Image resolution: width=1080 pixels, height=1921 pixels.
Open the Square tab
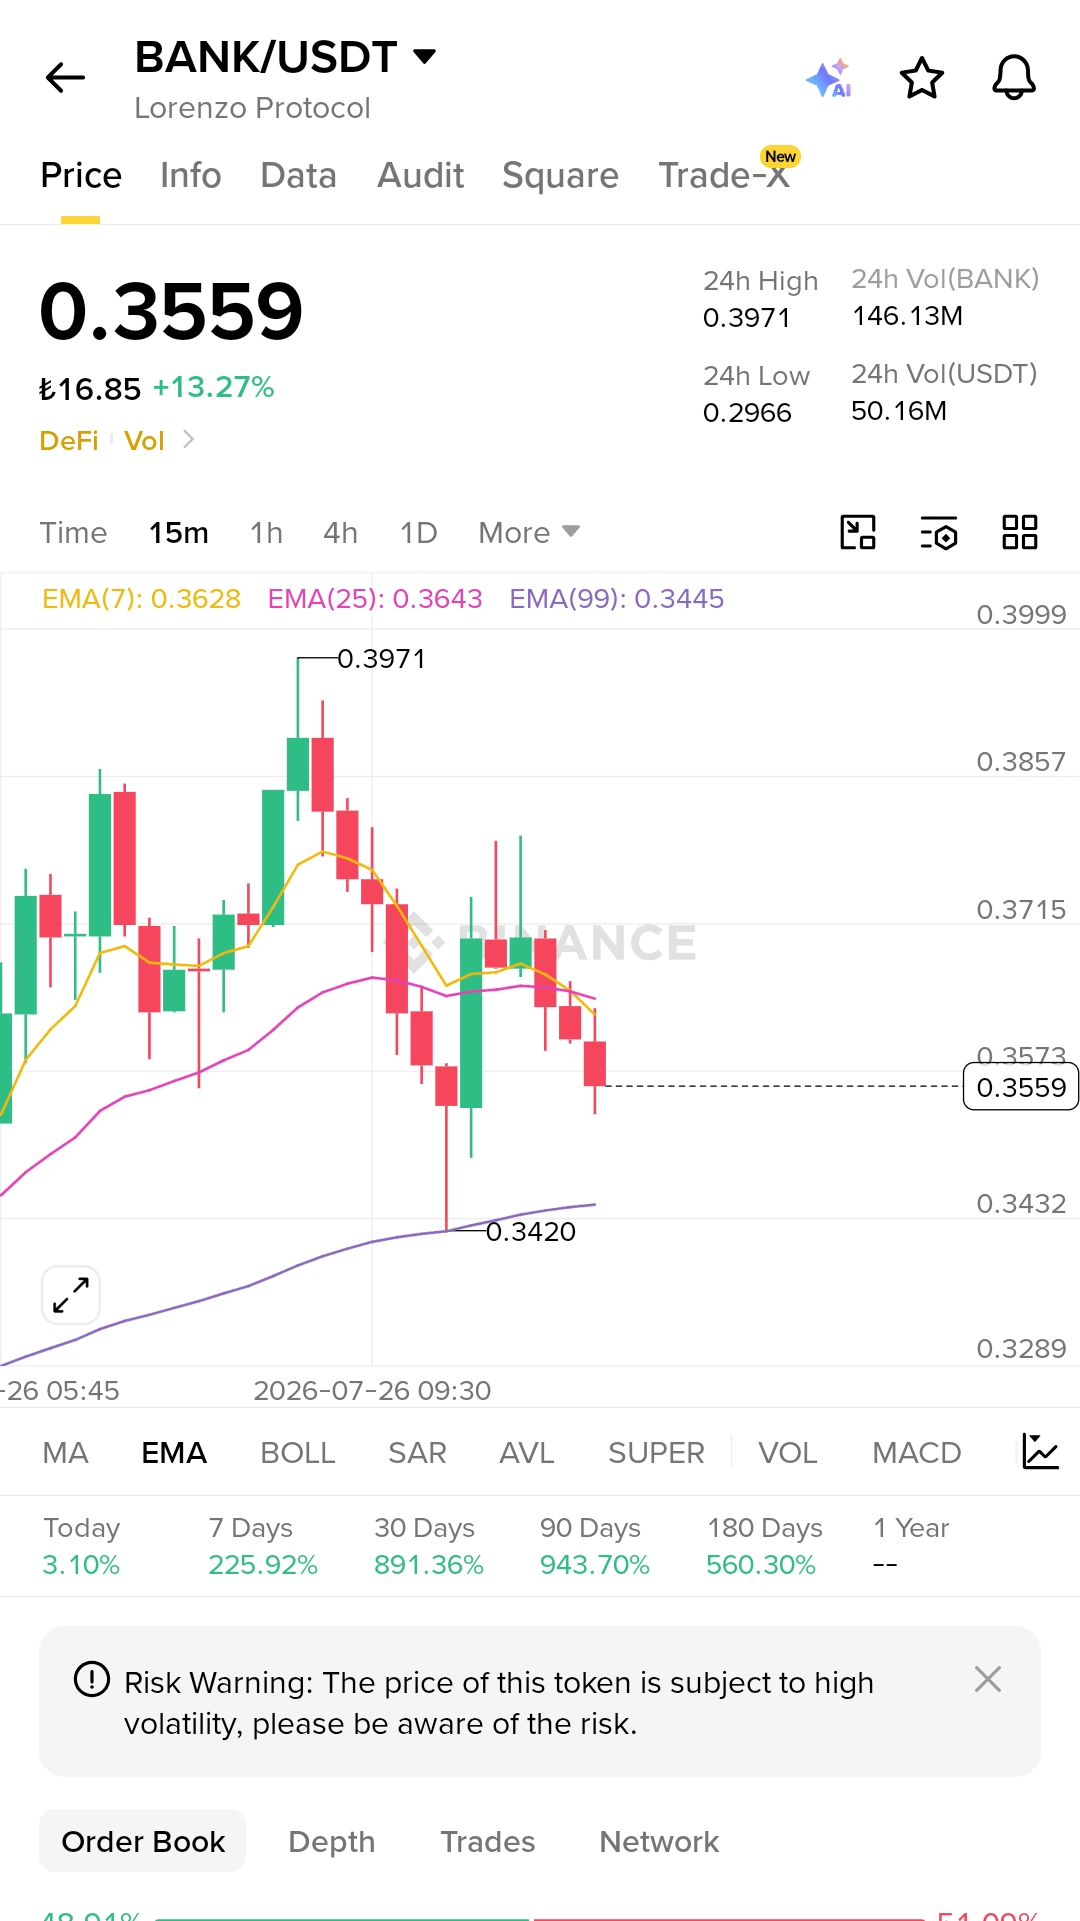560,175
